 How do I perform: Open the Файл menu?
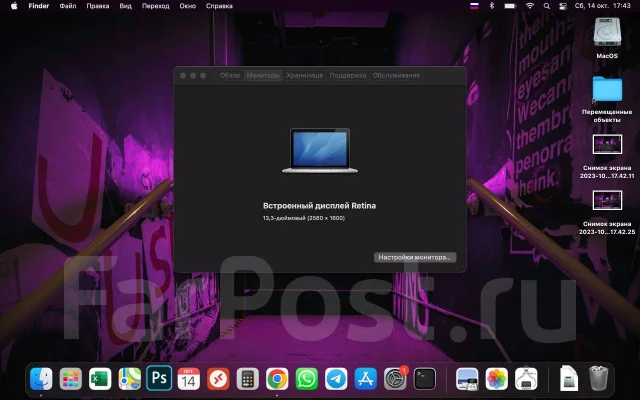pyautogui.click(x=68, y=6)
